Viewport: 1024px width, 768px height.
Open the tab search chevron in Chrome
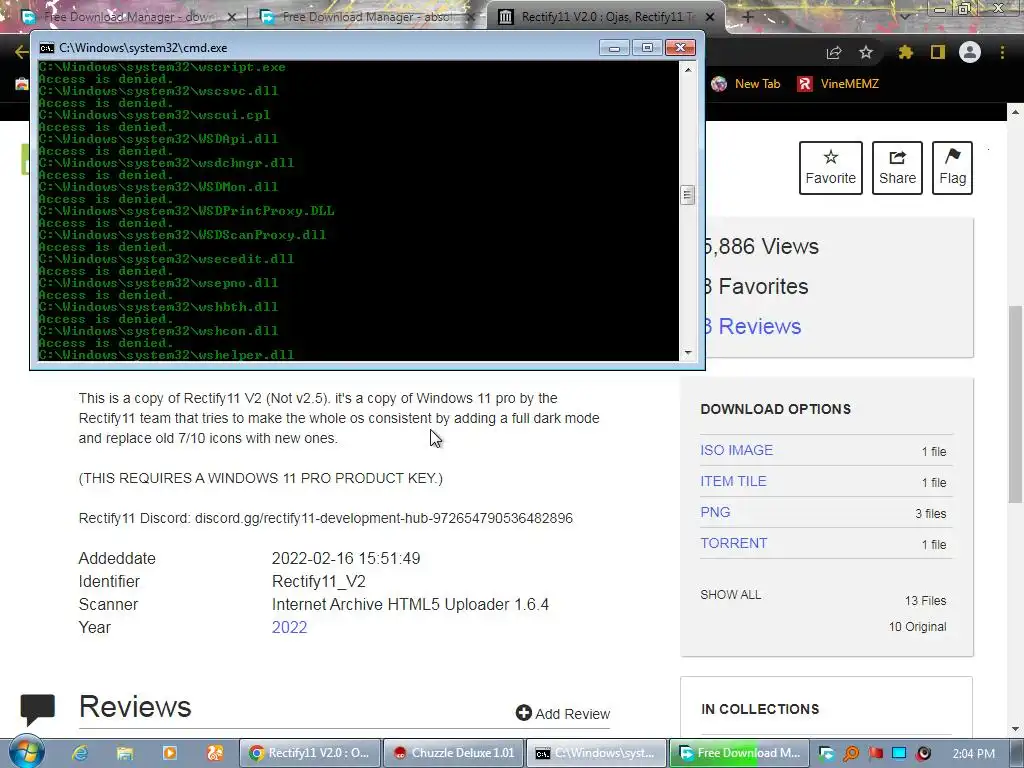904,17
